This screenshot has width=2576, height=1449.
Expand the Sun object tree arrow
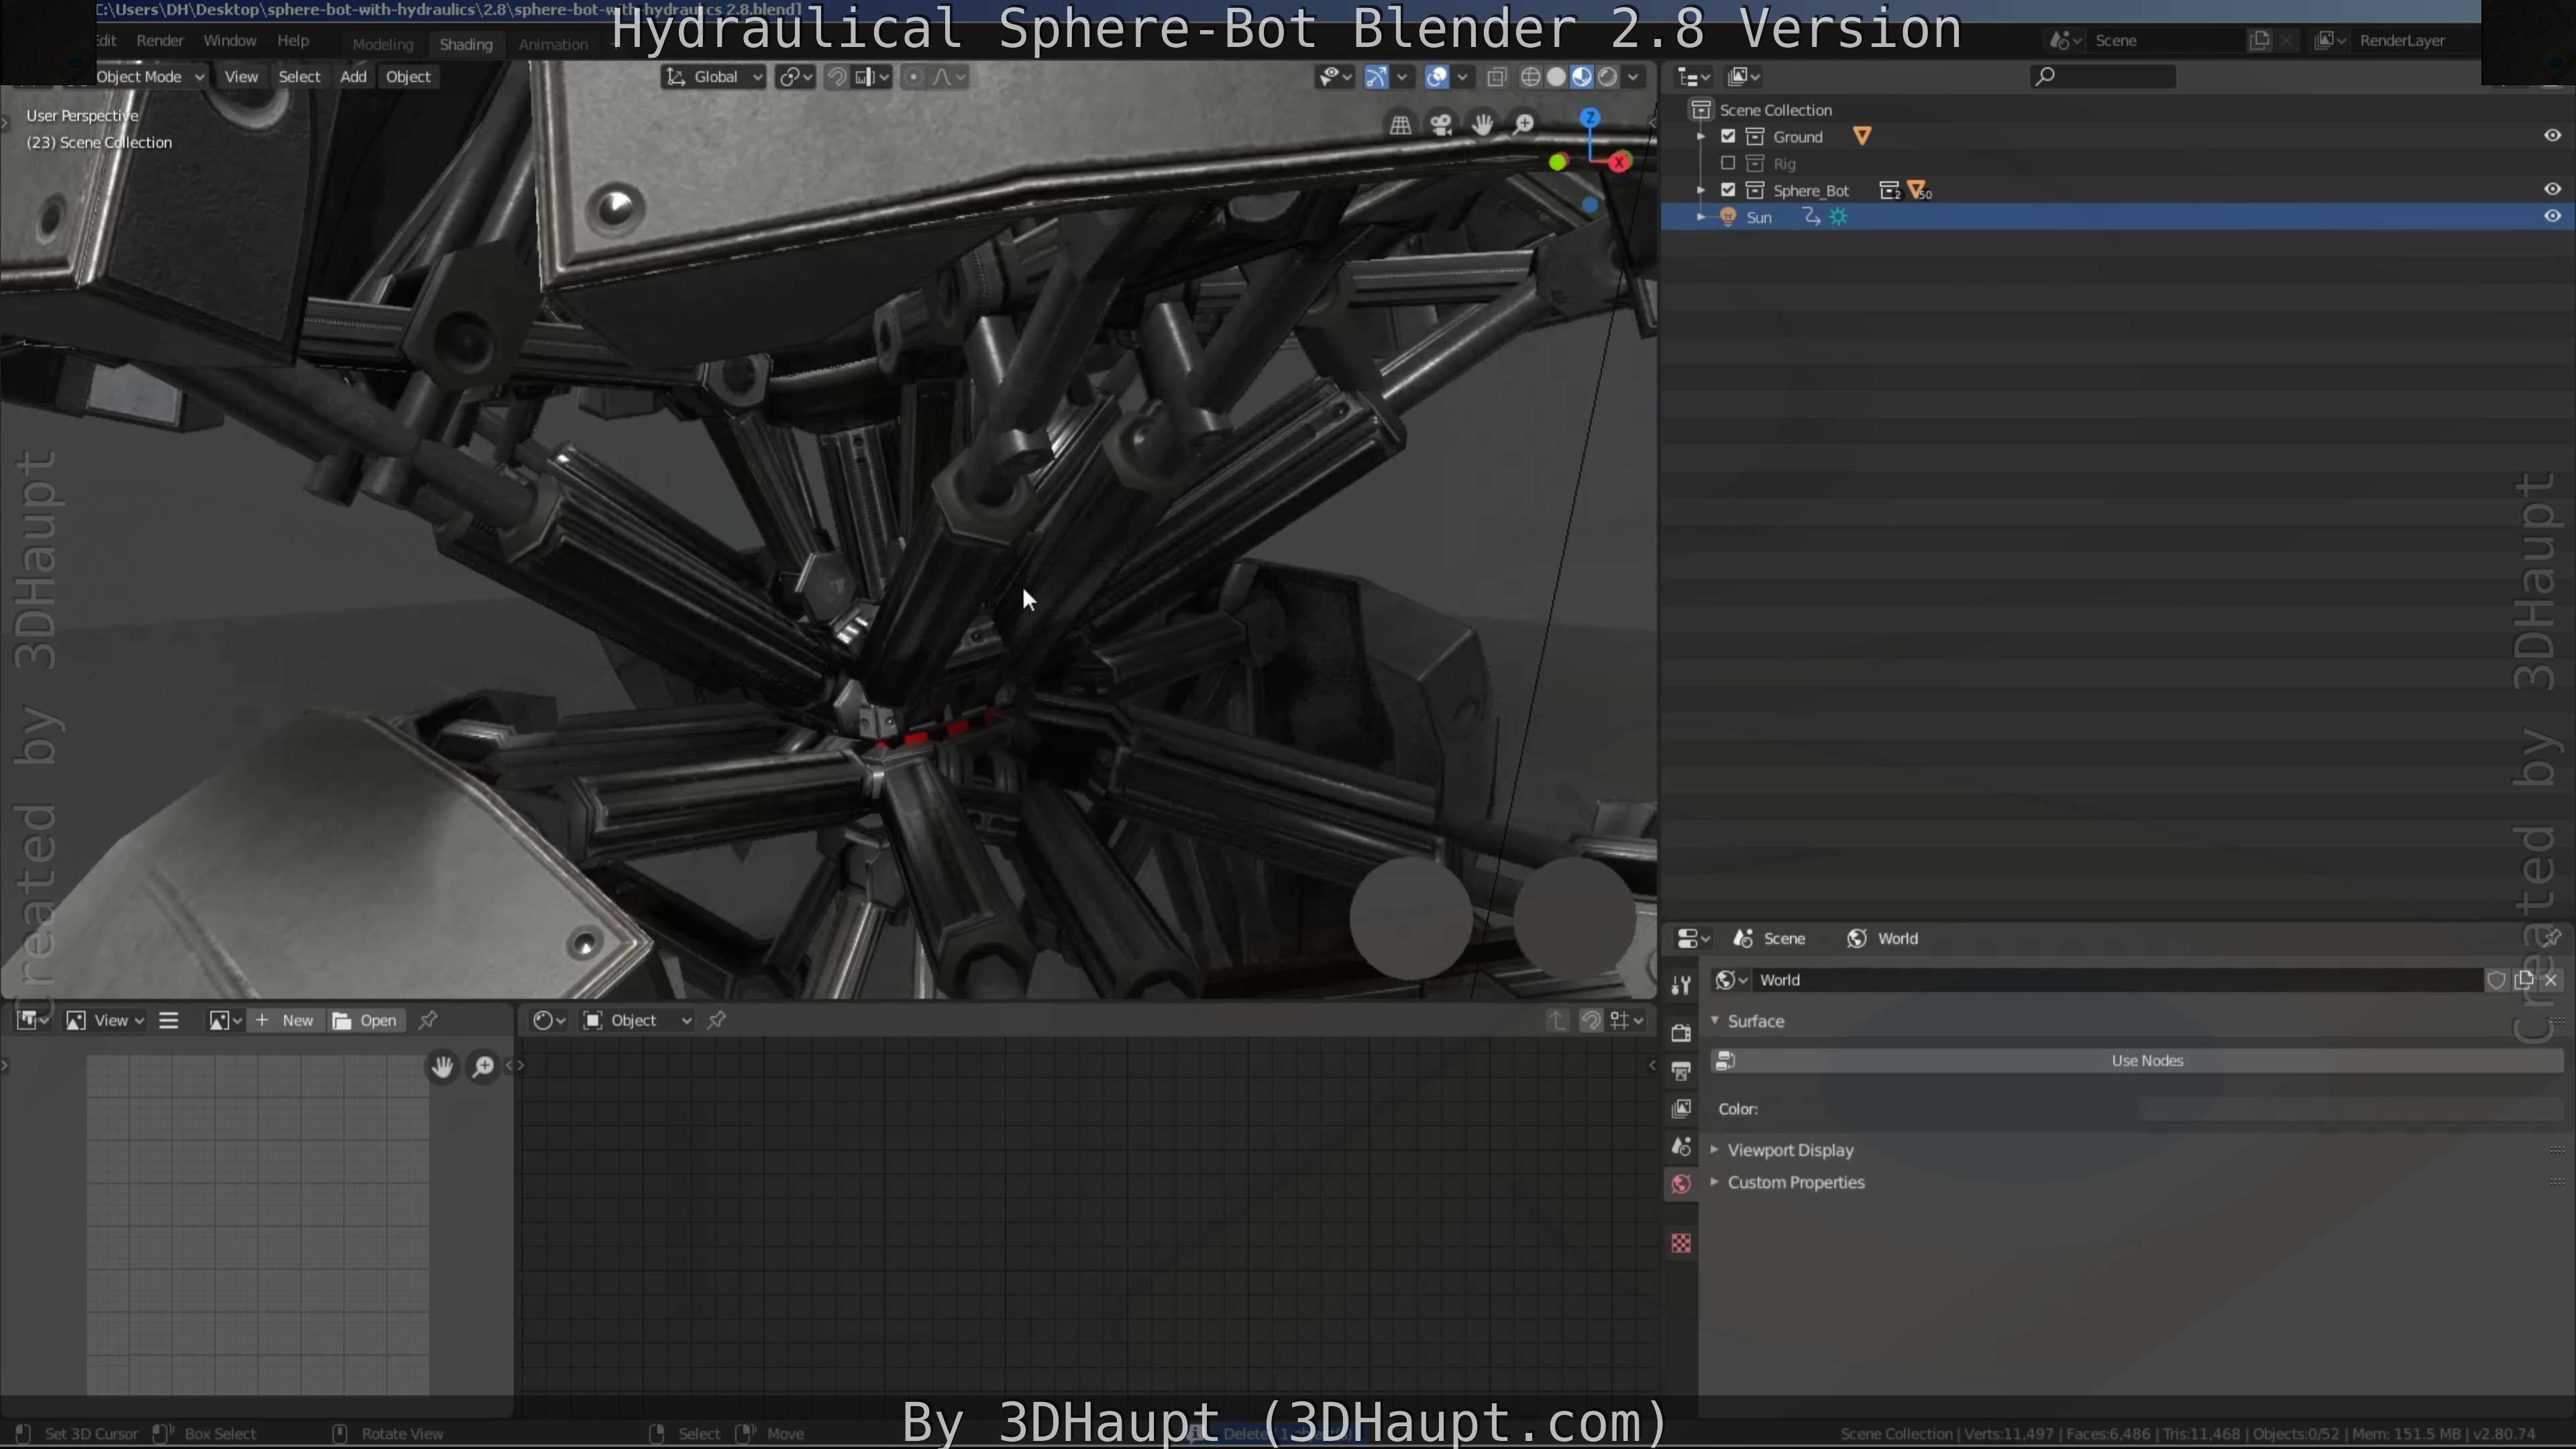(x=1701, y=217)
